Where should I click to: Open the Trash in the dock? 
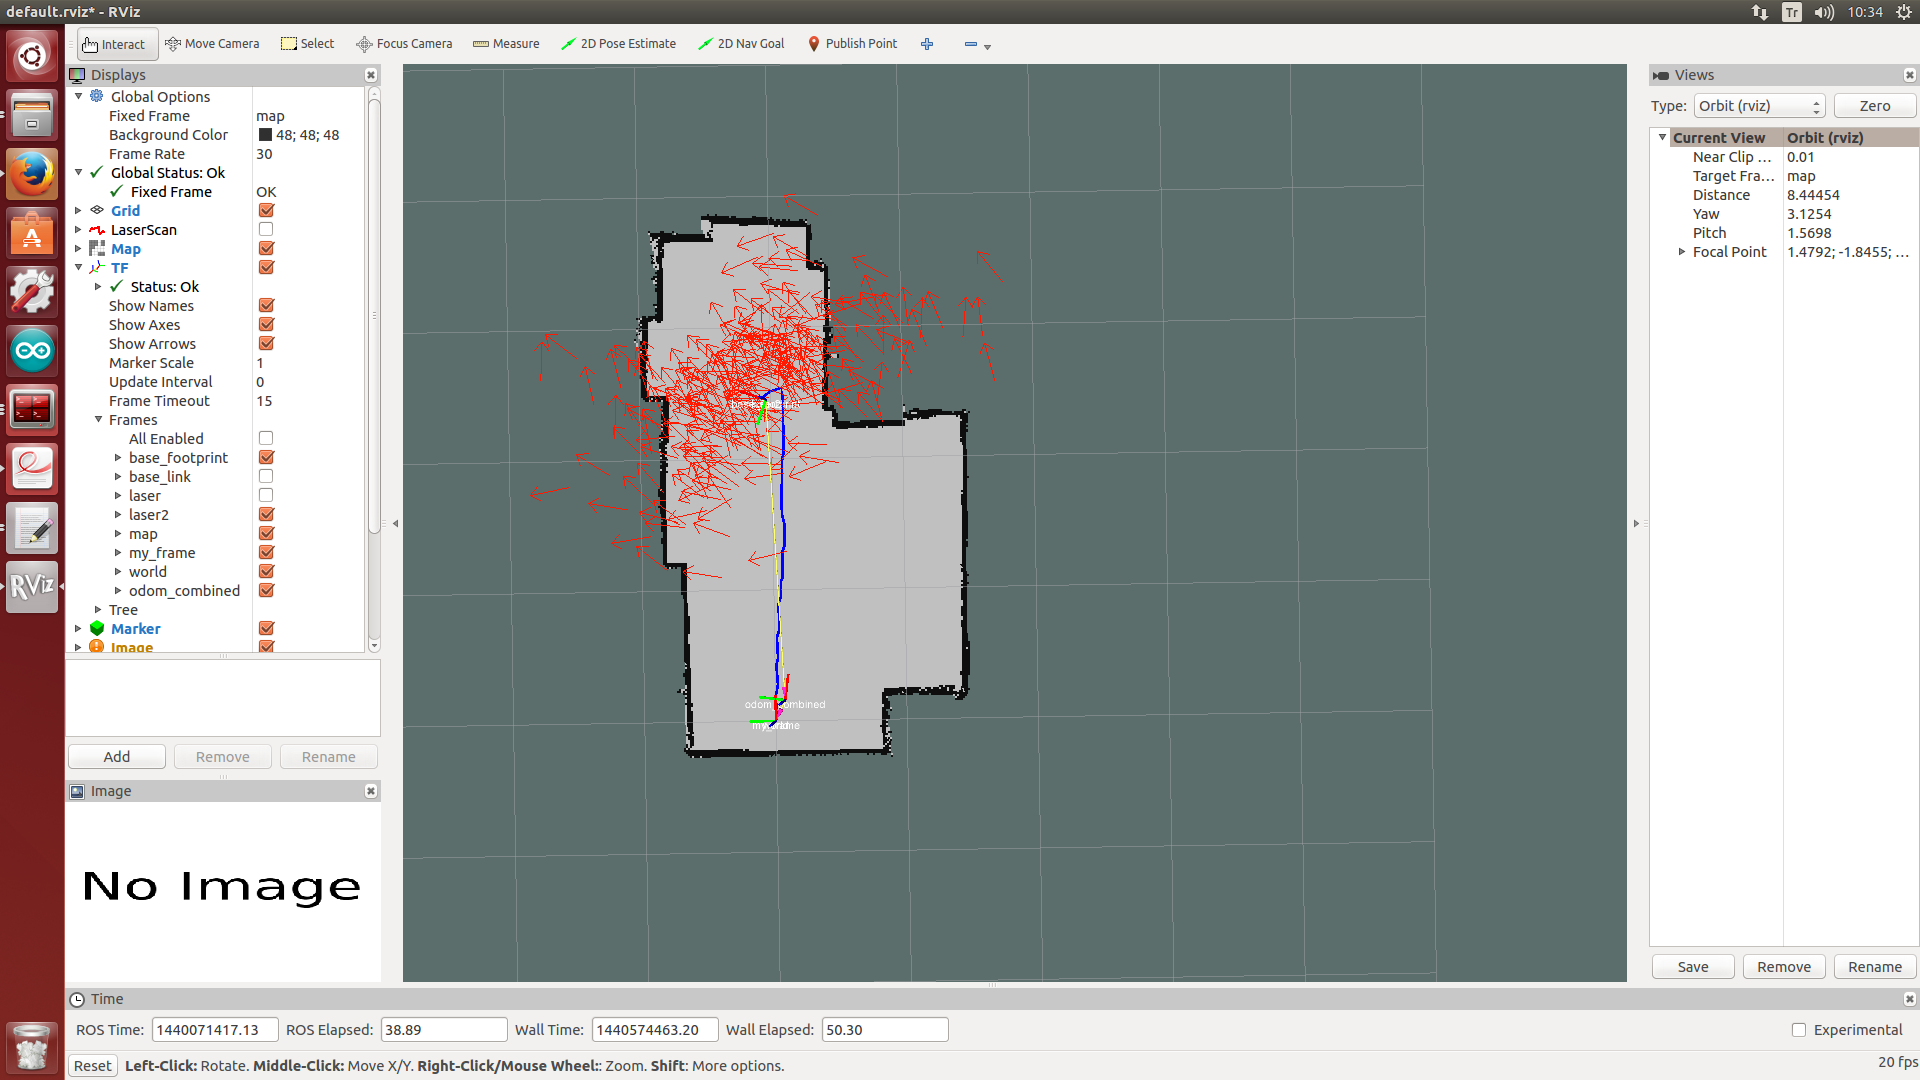pos(32,1047)
